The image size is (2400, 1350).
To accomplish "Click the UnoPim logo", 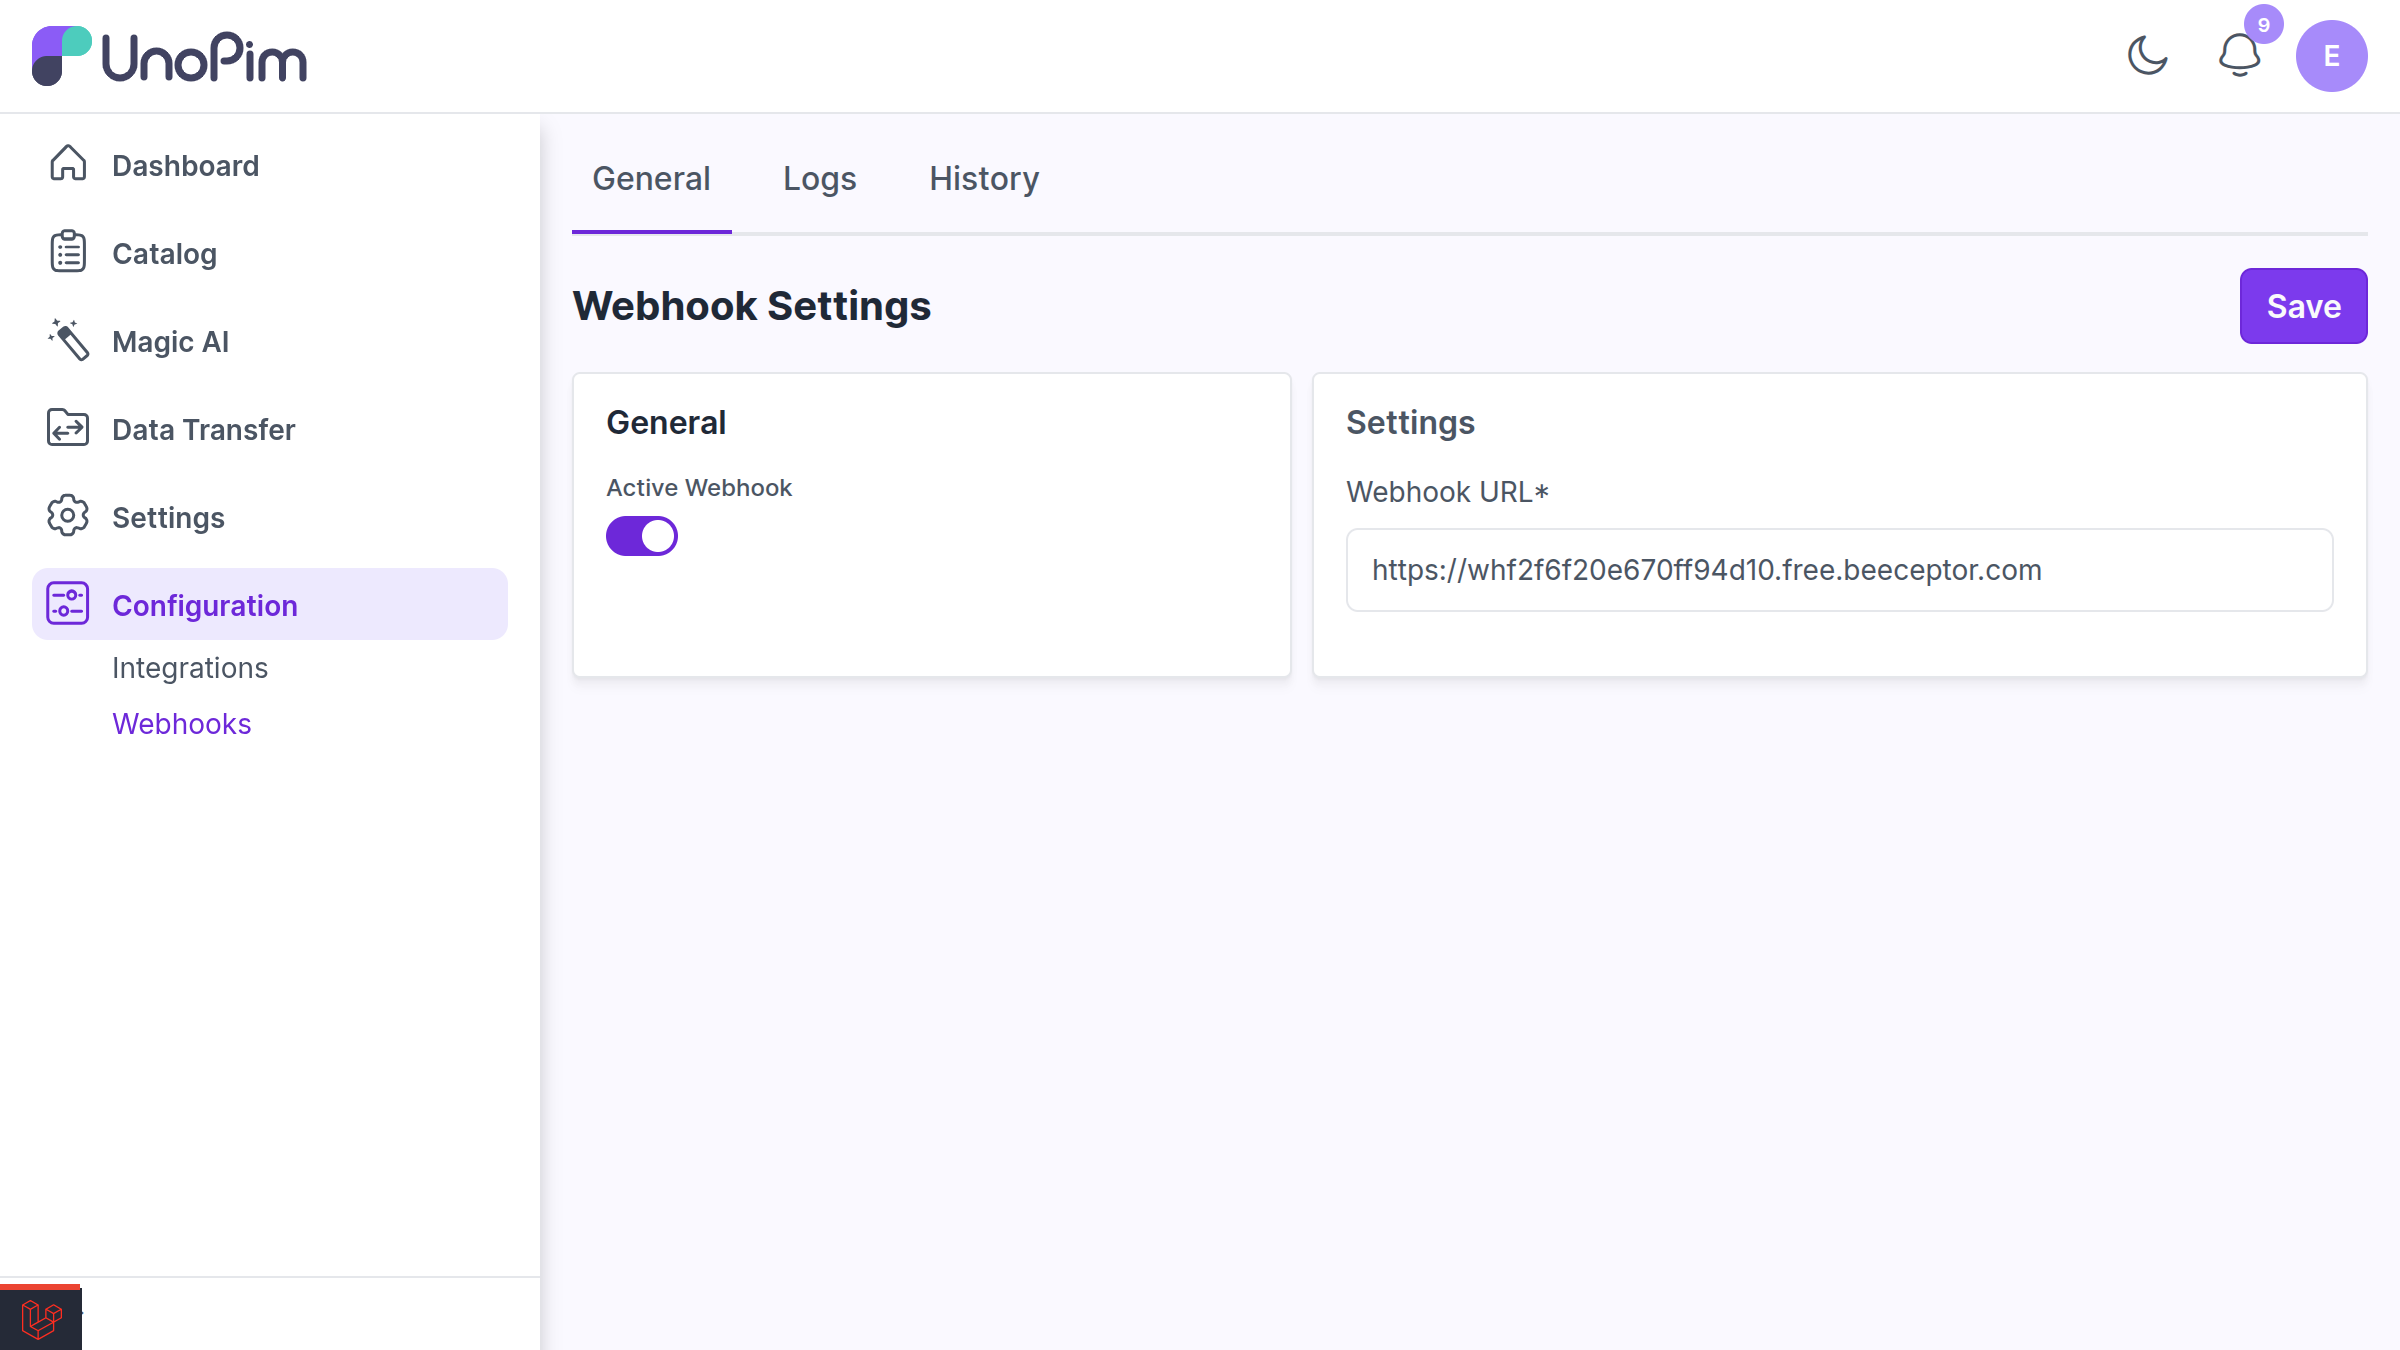I will point(169,56).
